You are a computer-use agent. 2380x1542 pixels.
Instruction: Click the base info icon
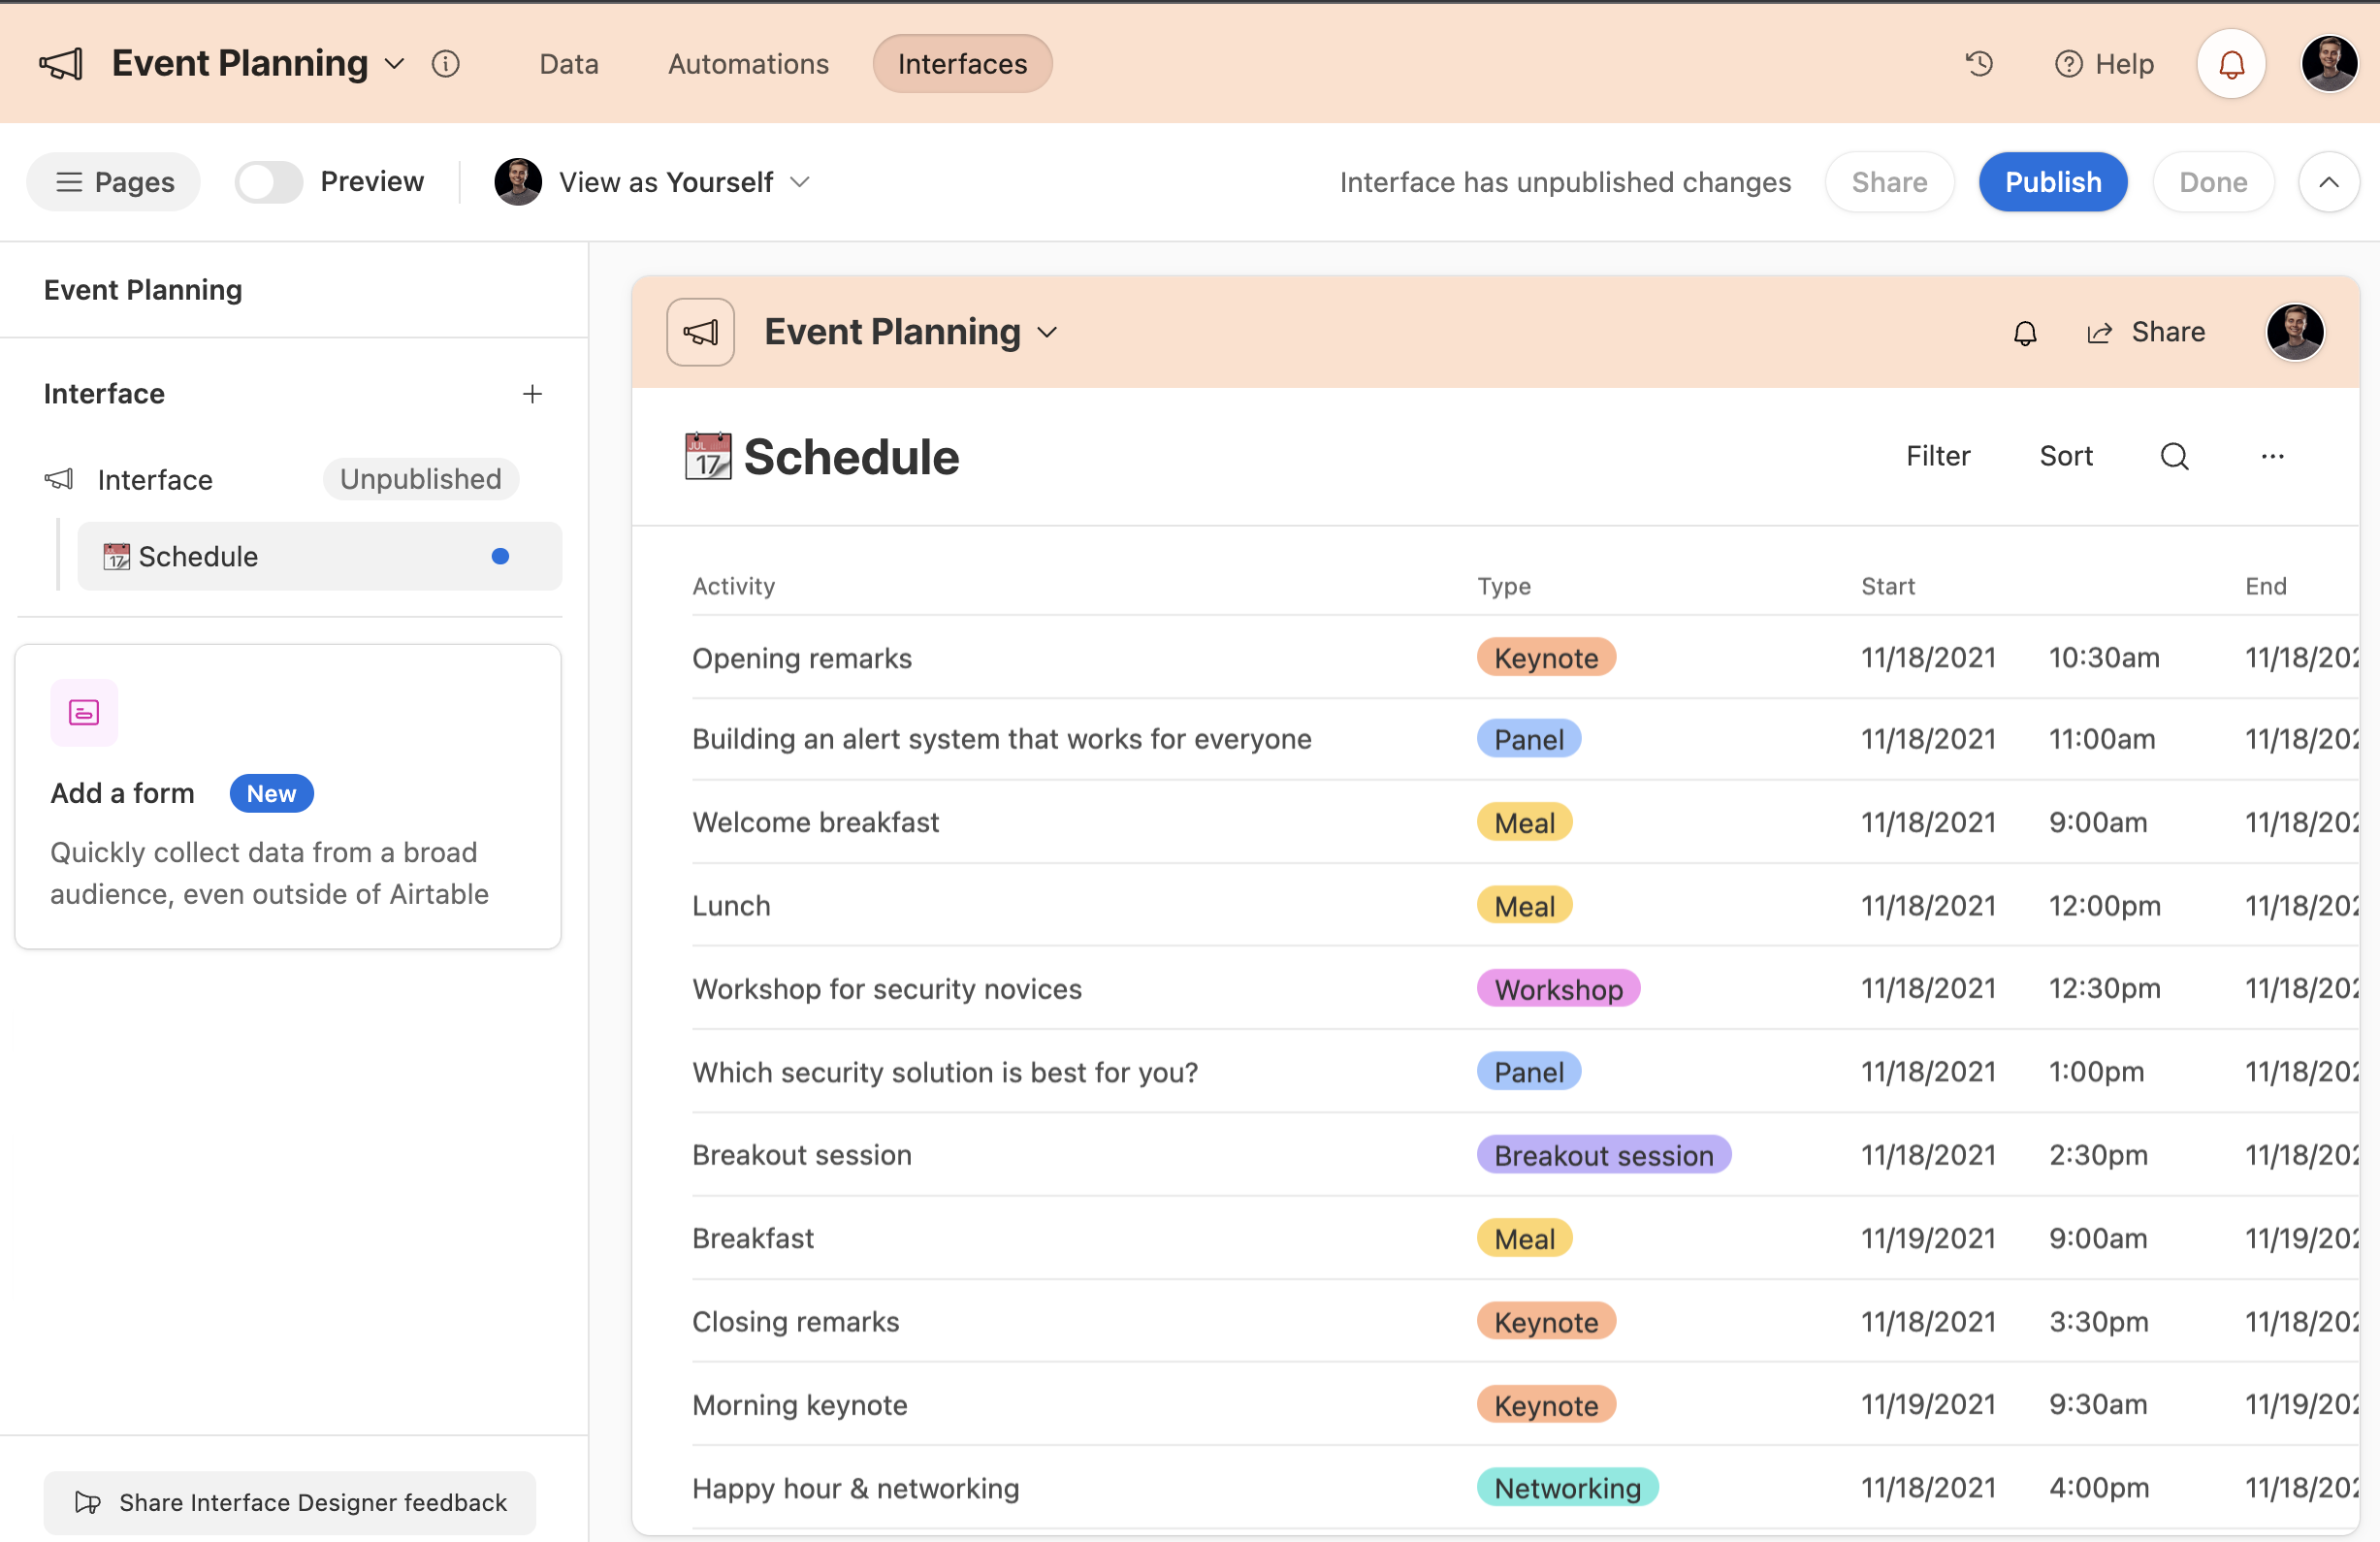(445, 64)
